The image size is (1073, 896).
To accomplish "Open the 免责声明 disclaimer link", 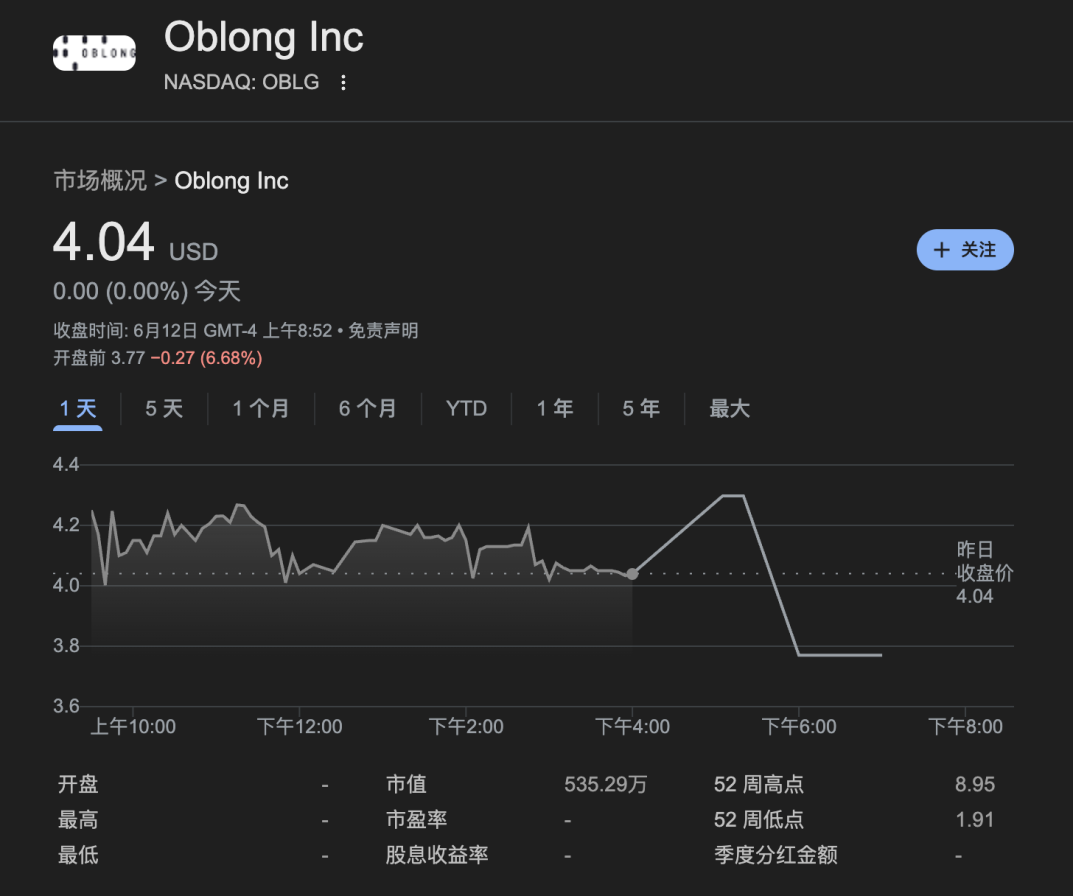I will click(x=383, y=331).
